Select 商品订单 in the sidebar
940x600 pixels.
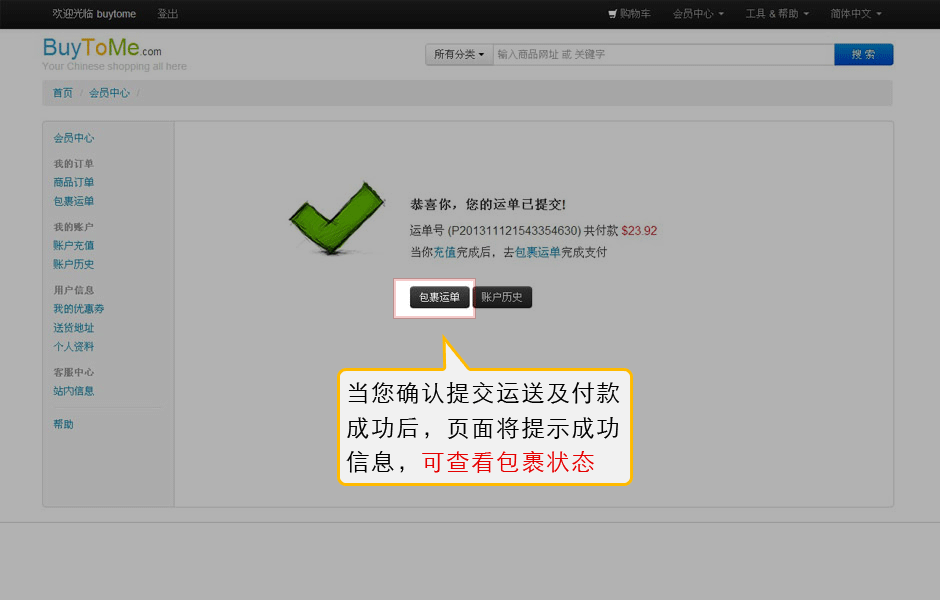[74, 182]
